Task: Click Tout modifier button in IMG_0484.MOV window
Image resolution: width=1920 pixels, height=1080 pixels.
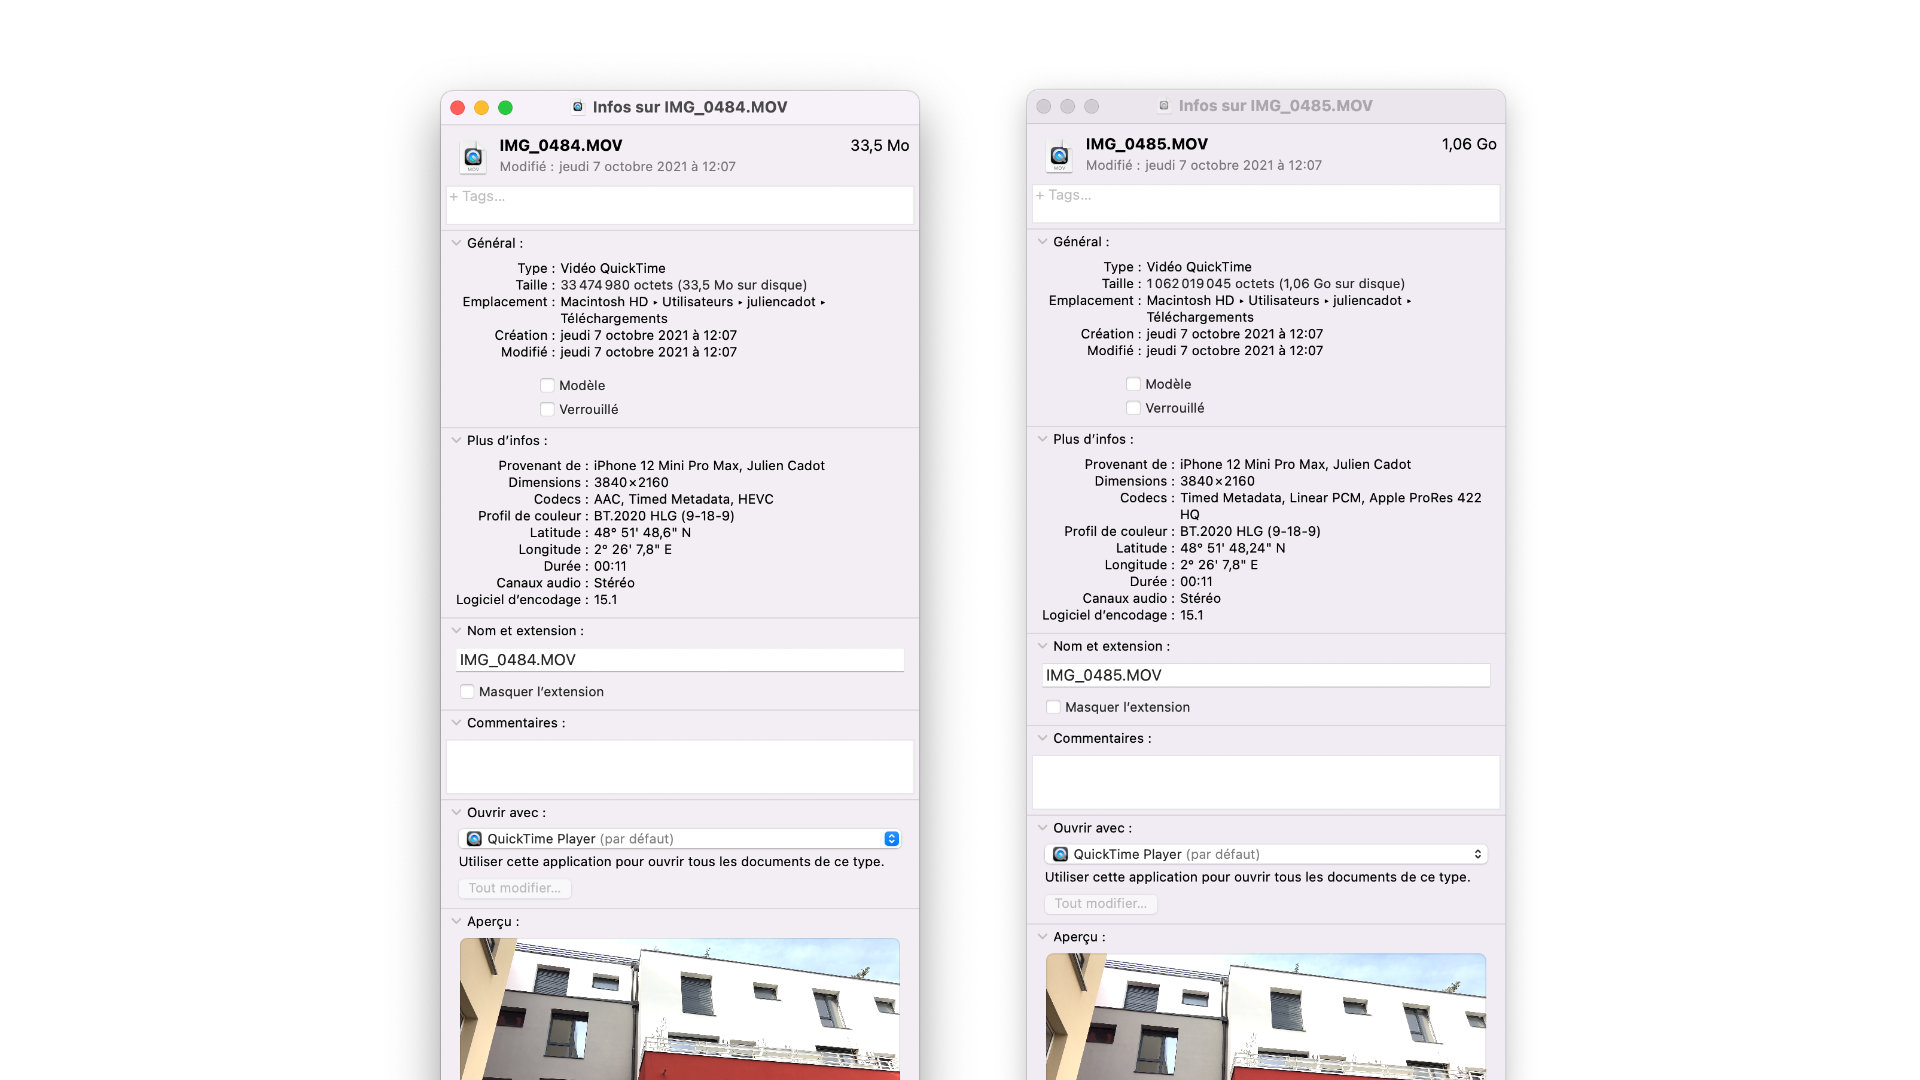Action: [x=515, y=888]
